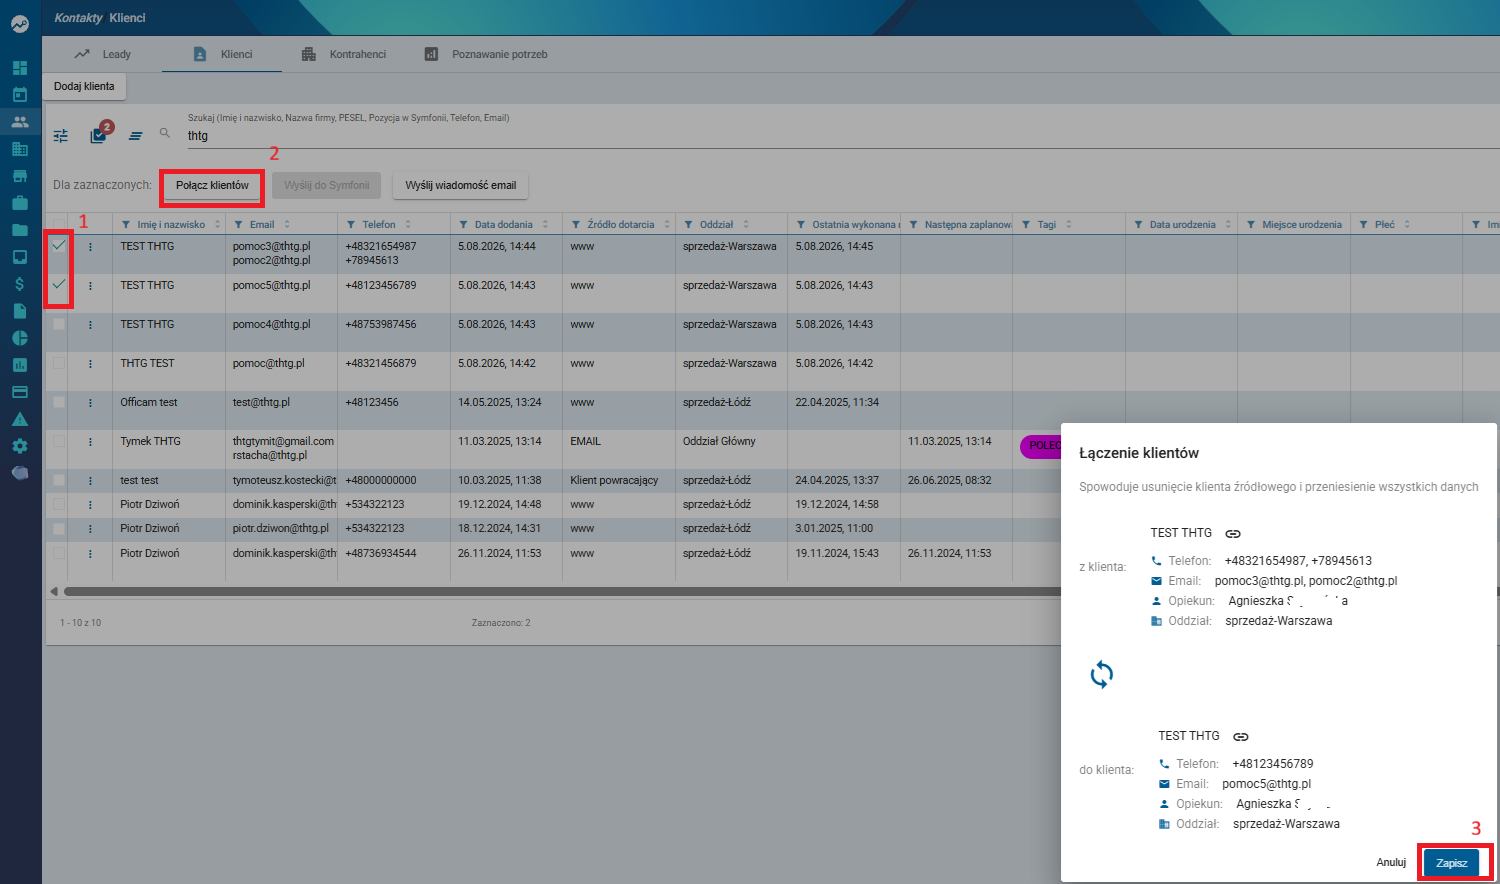Click the horizontal scrollbar under the table
The width and height of the screenshot is (1500, 884).
point(560,592)
